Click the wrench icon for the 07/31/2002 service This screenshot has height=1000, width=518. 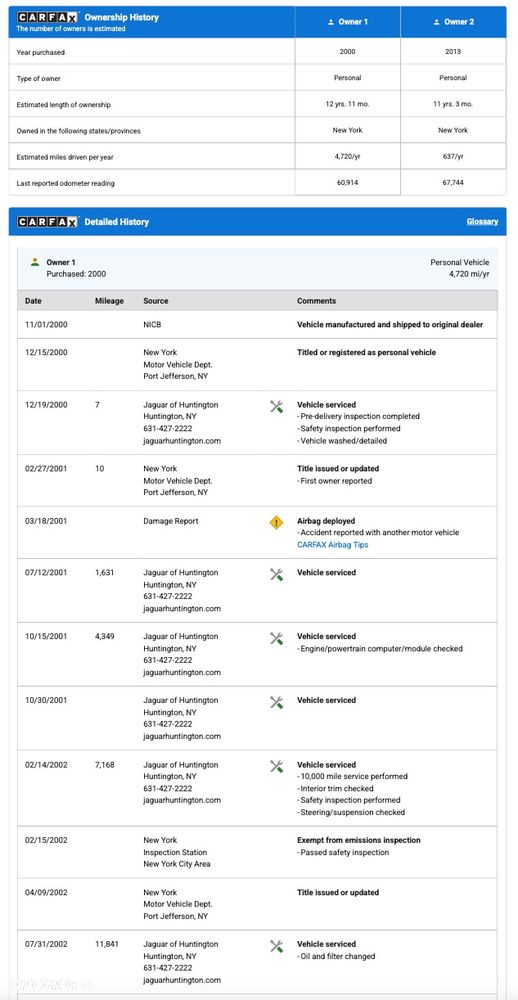276,946
